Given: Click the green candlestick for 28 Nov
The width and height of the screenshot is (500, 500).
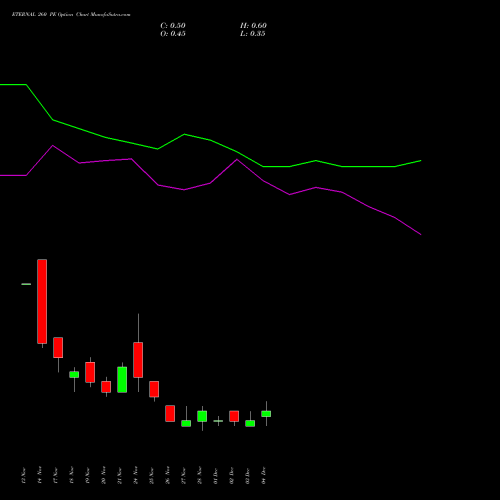Looking at the screenshot, I should coord(202,416).
